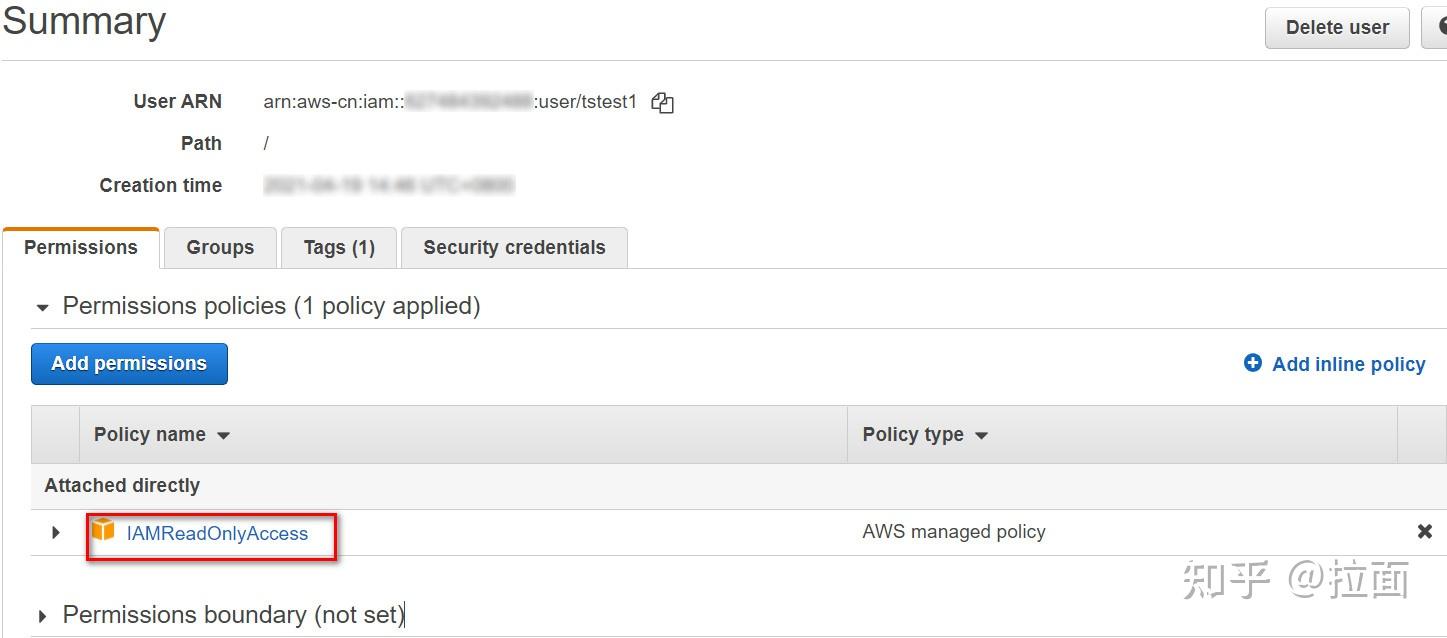Switch to the Security credentials tab
Viewport: 1447px width, 638px height.
pyautogui.click(x=514, y=247)
